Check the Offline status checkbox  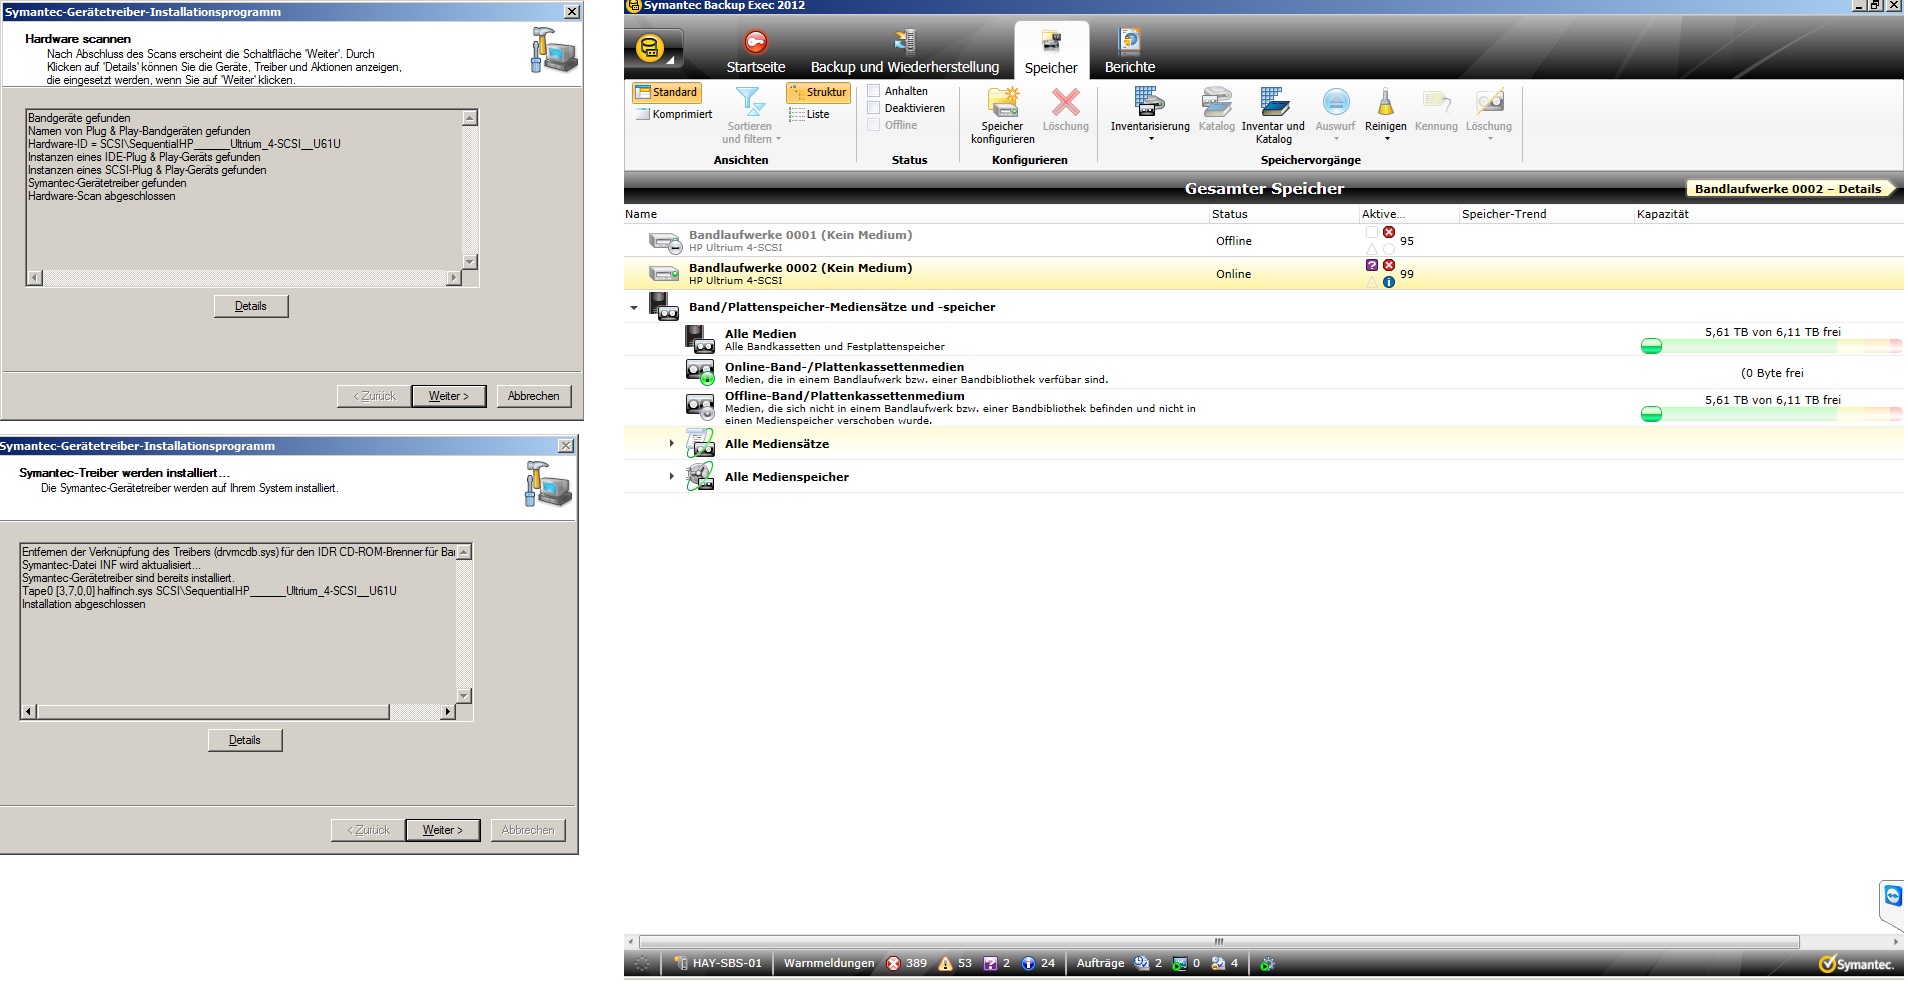pyautogui.click(x=873, y=125)
